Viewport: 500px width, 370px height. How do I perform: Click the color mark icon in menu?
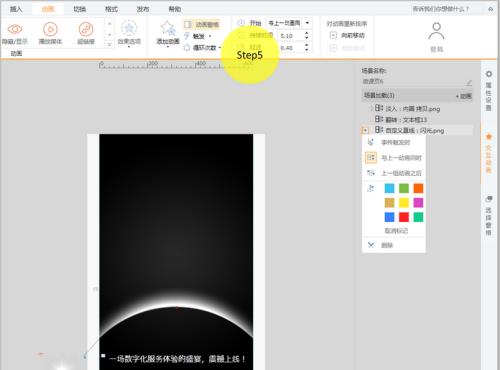tap(371, 188)
